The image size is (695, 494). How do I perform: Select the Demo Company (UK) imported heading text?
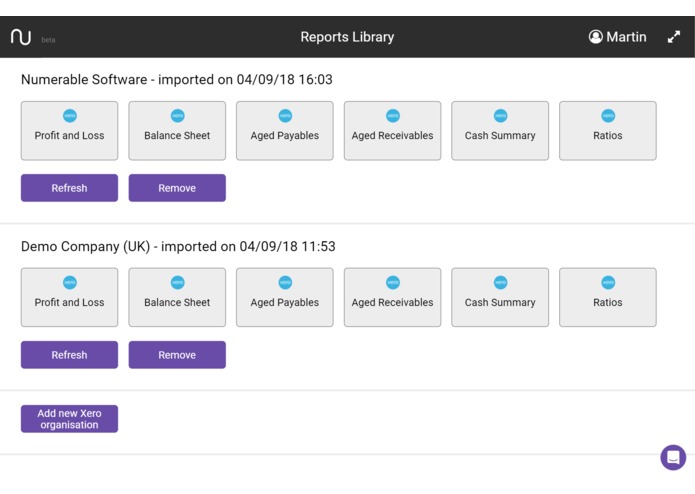pos(178,246)
